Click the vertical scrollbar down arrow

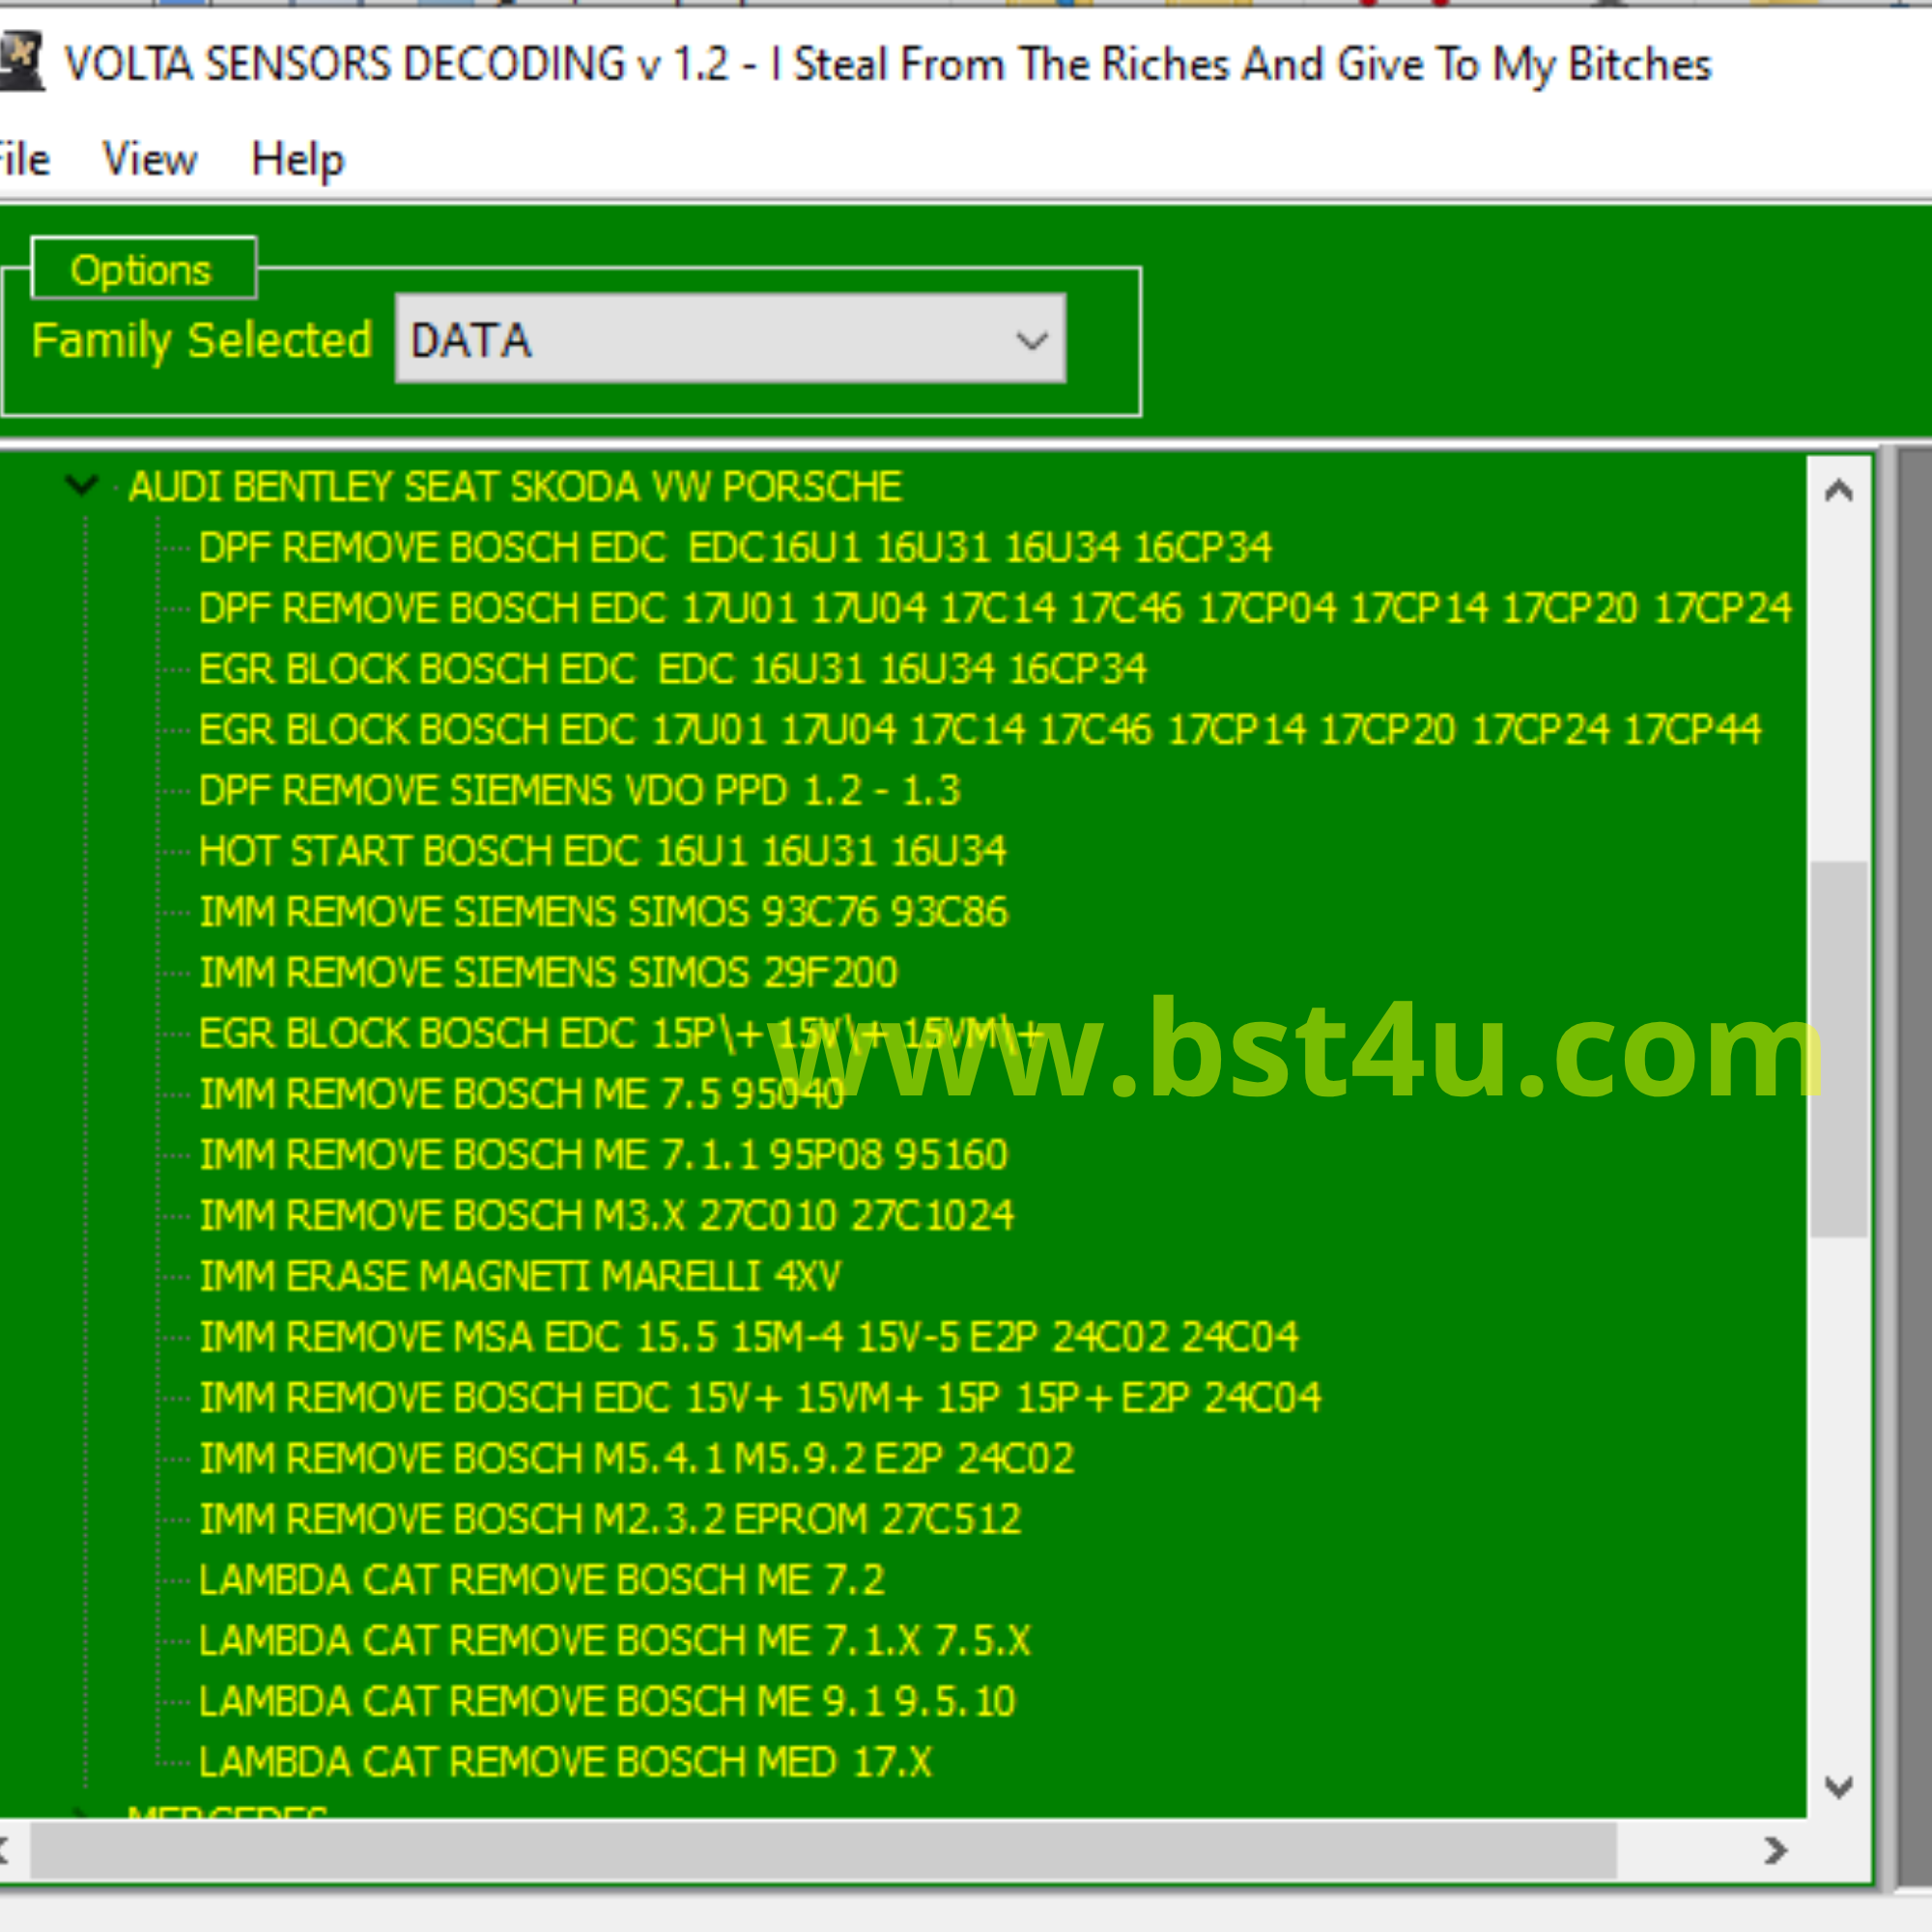[x=1839, y=1787]
